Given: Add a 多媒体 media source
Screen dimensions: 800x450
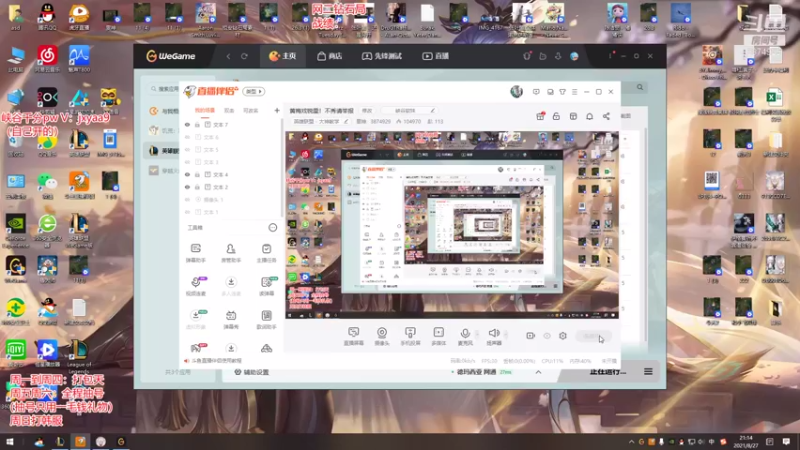Looking at the screenshot, I should pyautogui.click(x=438, y=336).
